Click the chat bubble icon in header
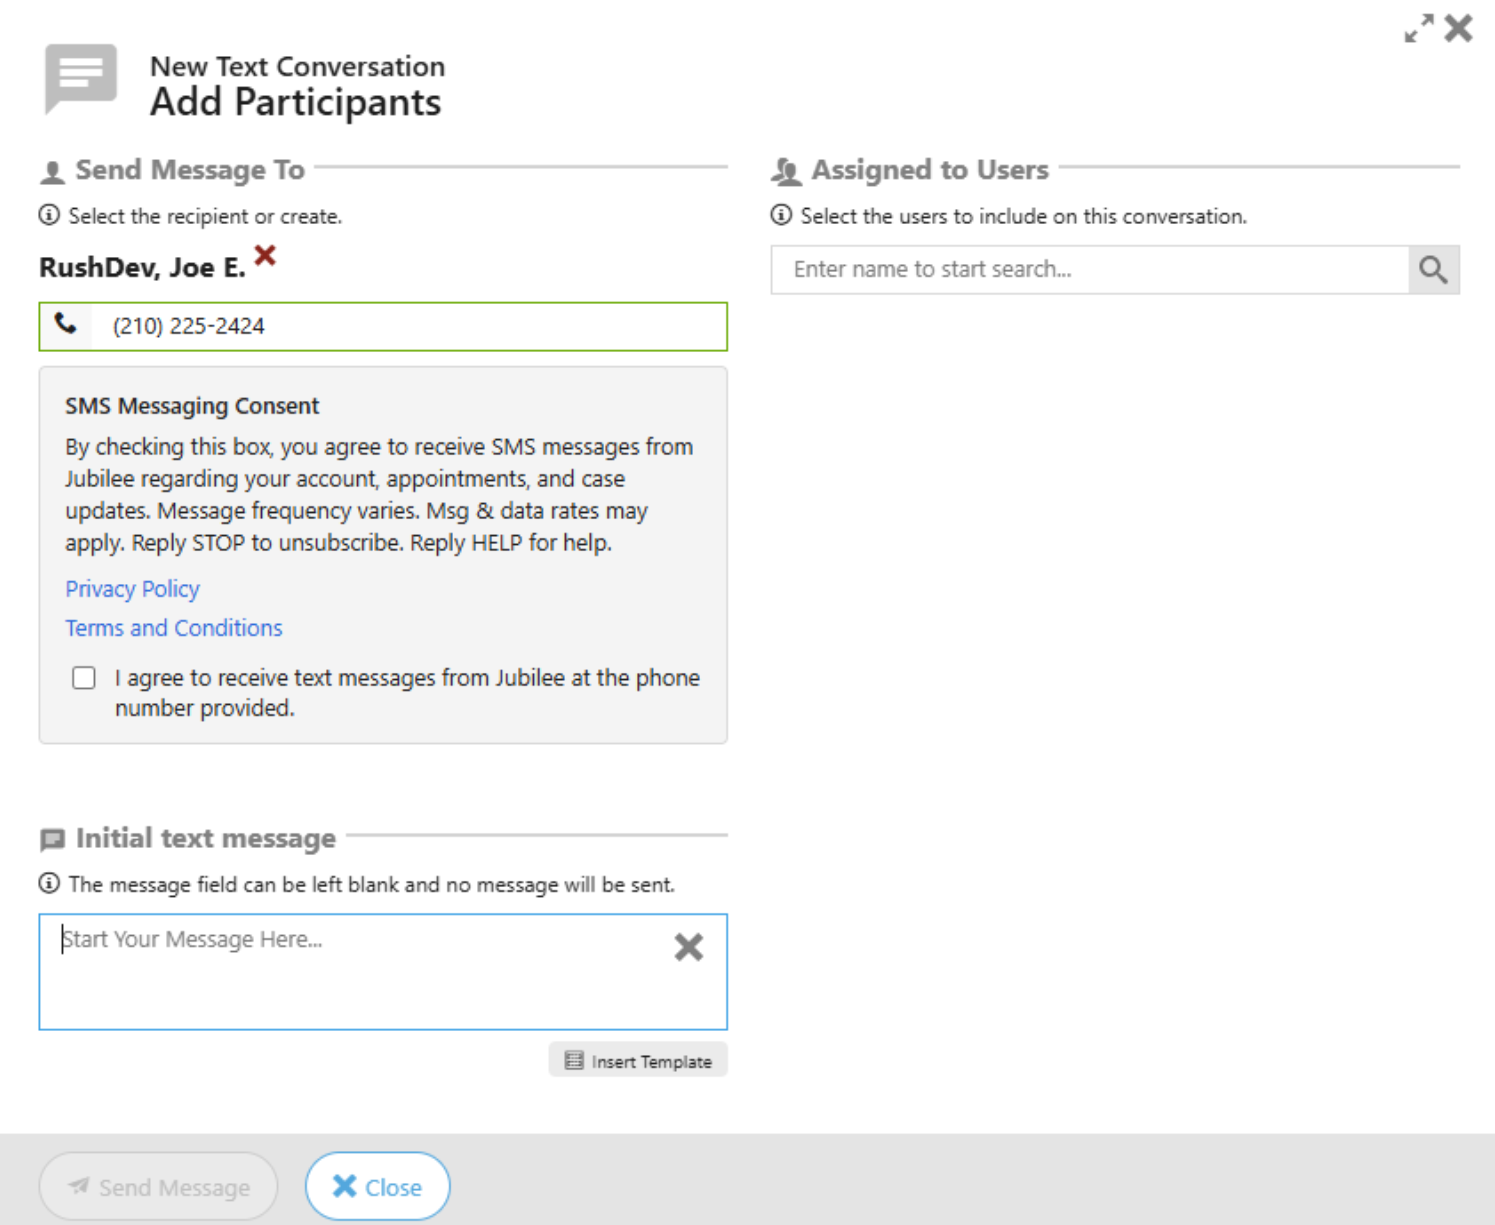Screen dimensions: 1495x1225 click(81, 78)
